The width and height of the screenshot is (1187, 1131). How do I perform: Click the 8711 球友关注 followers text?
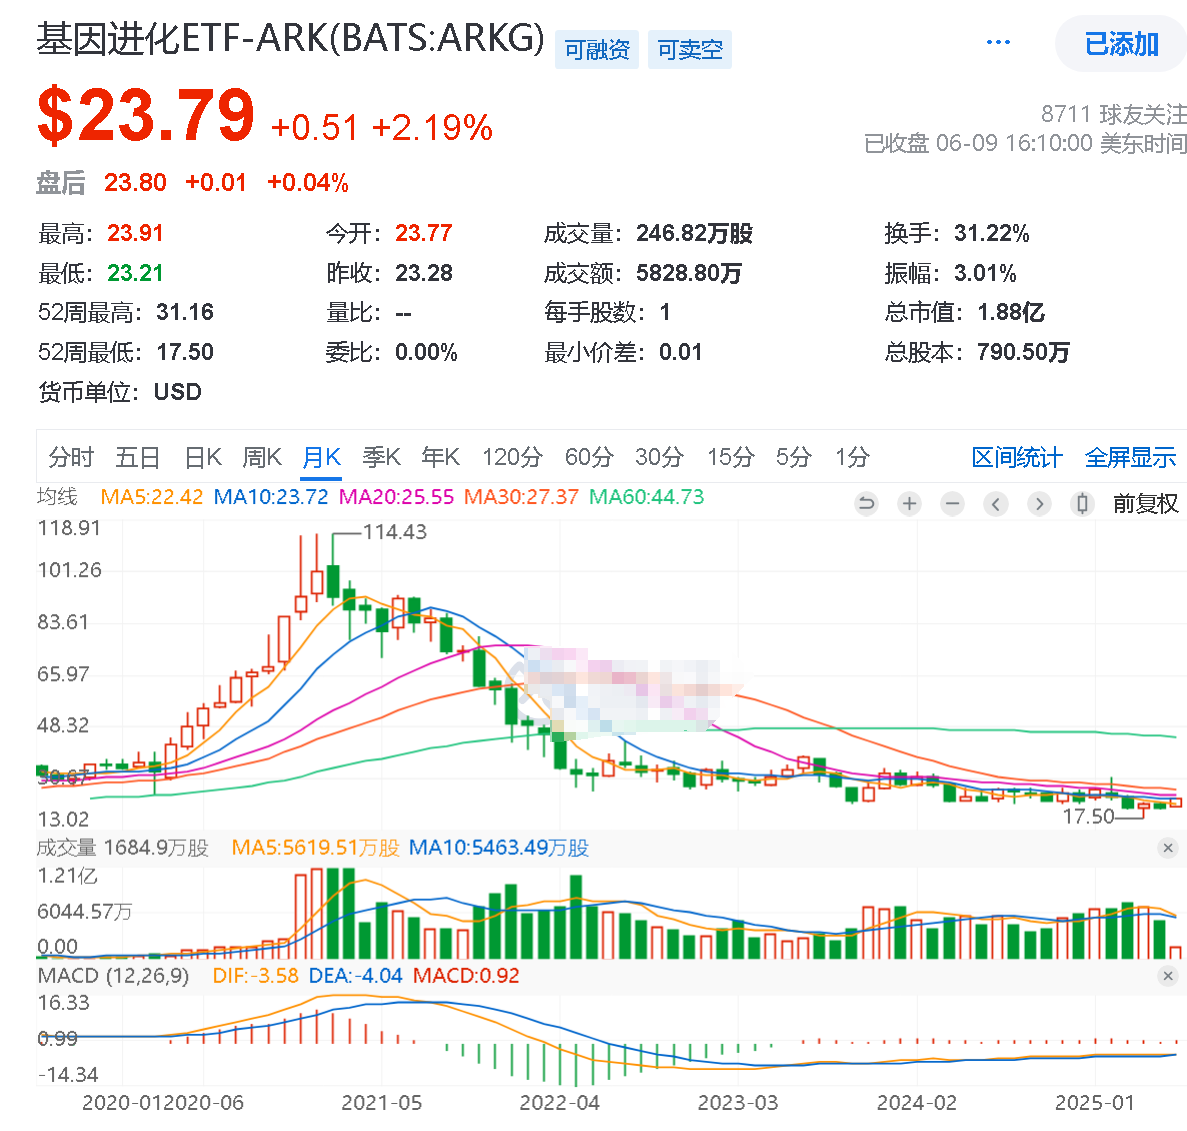(x=1114, y=114)
